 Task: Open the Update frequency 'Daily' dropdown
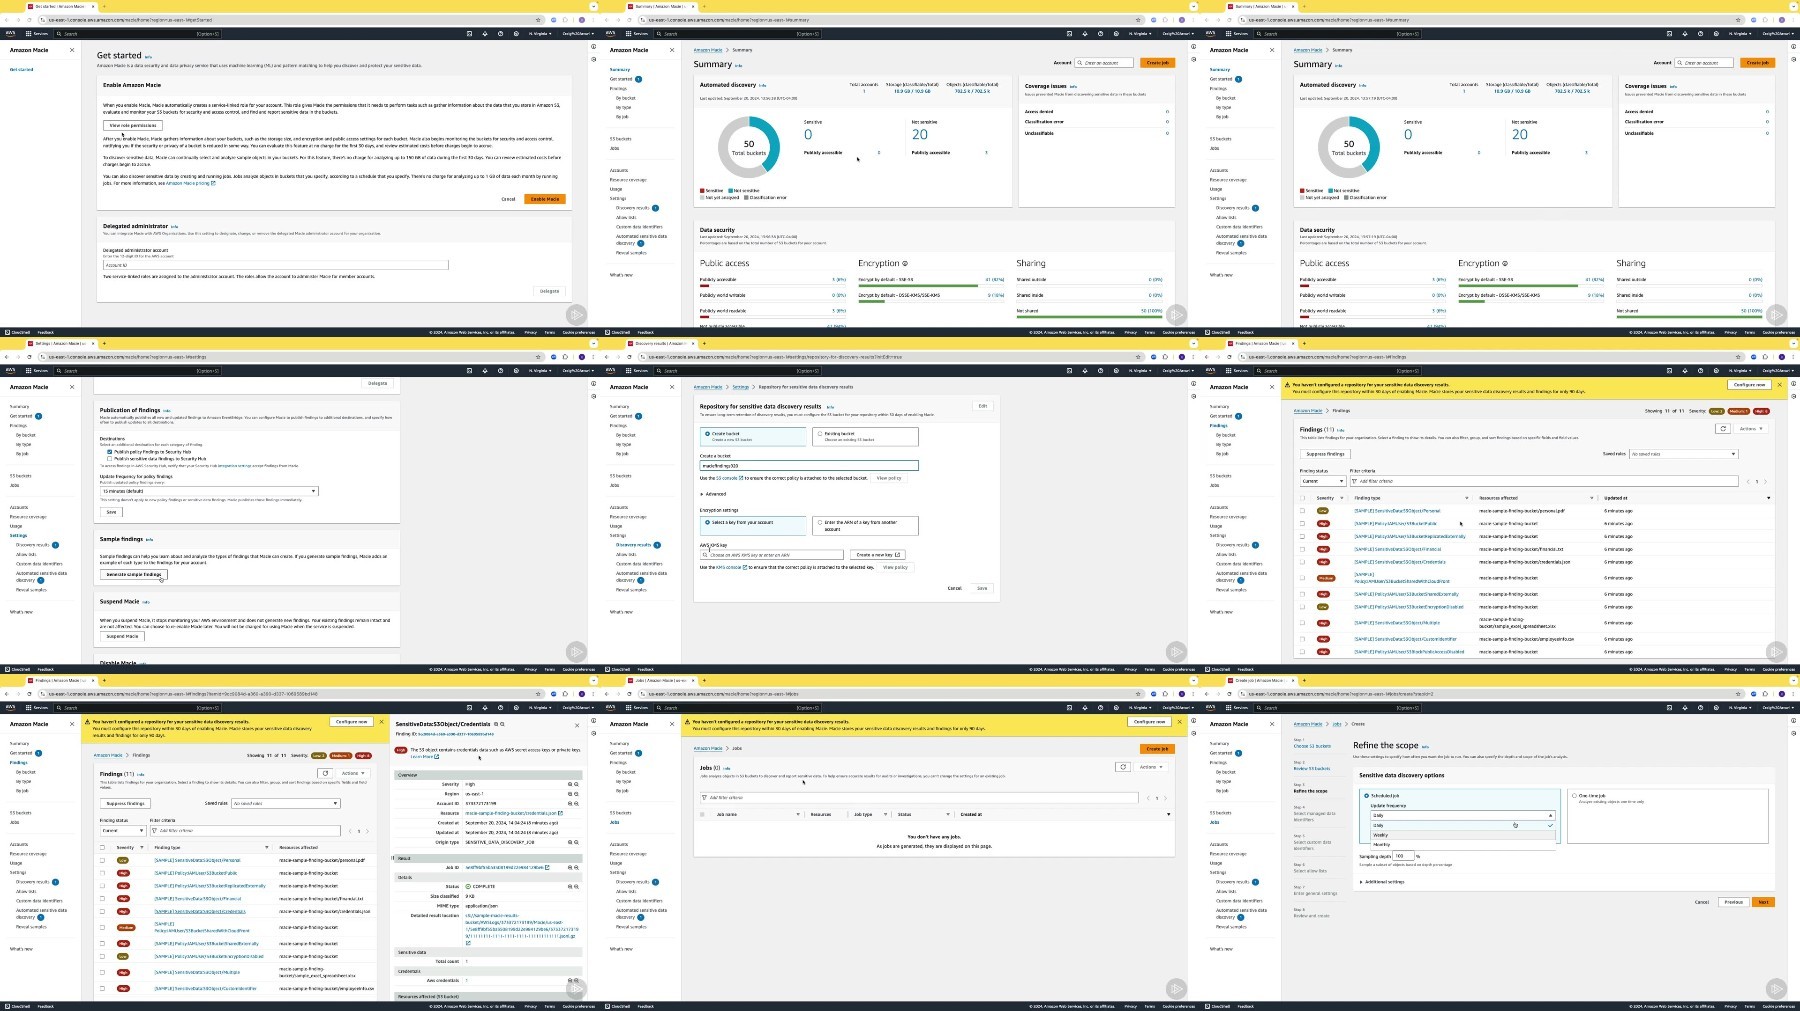coord(1463,815)
